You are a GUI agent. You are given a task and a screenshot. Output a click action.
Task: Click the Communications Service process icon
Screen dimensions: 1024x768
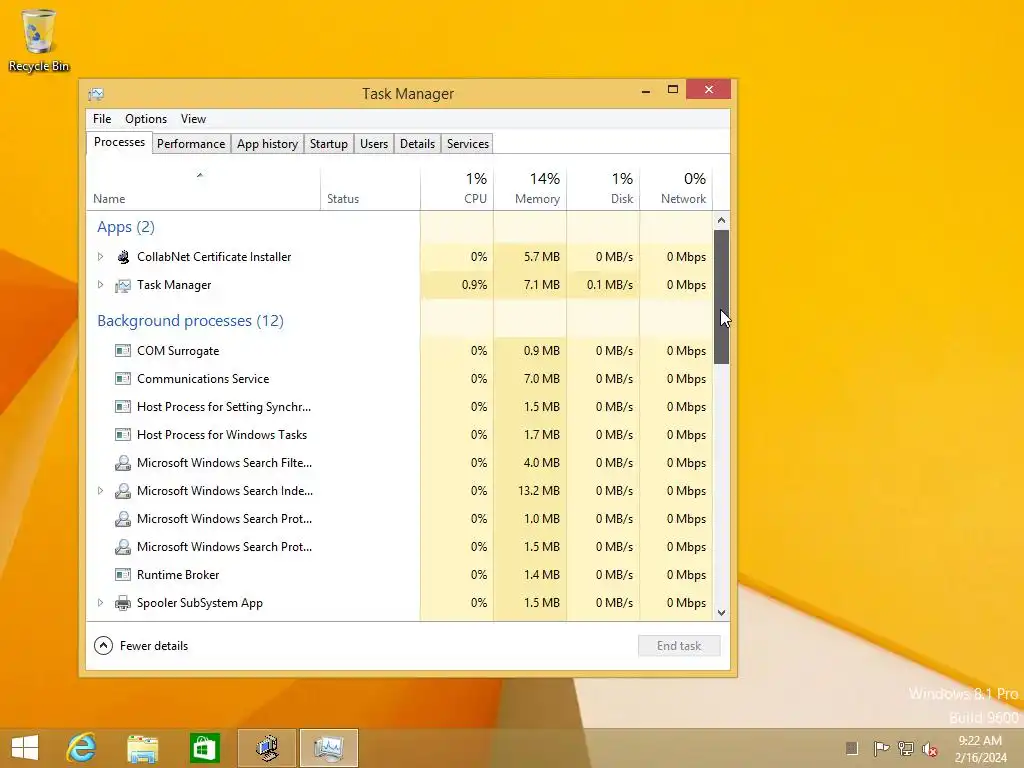point(123,379)
